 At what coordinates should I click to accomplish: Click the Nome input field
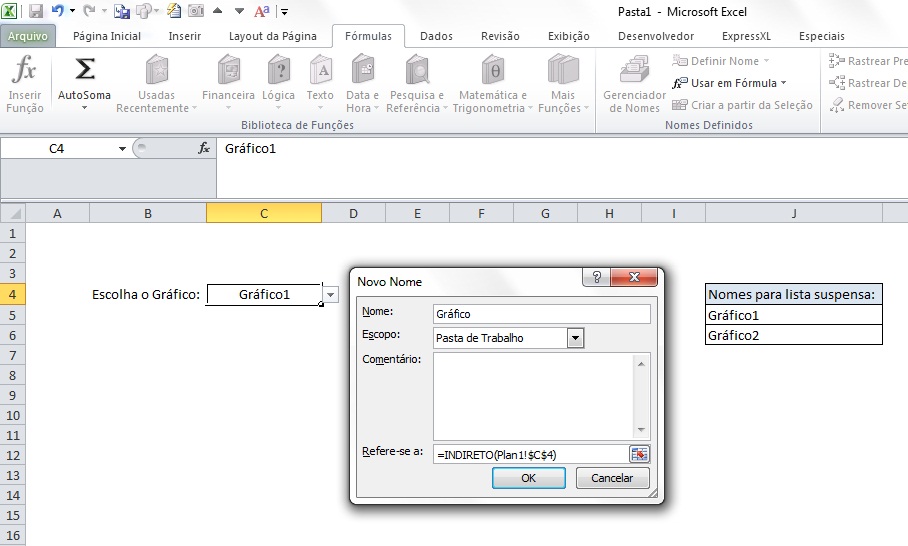541,314
